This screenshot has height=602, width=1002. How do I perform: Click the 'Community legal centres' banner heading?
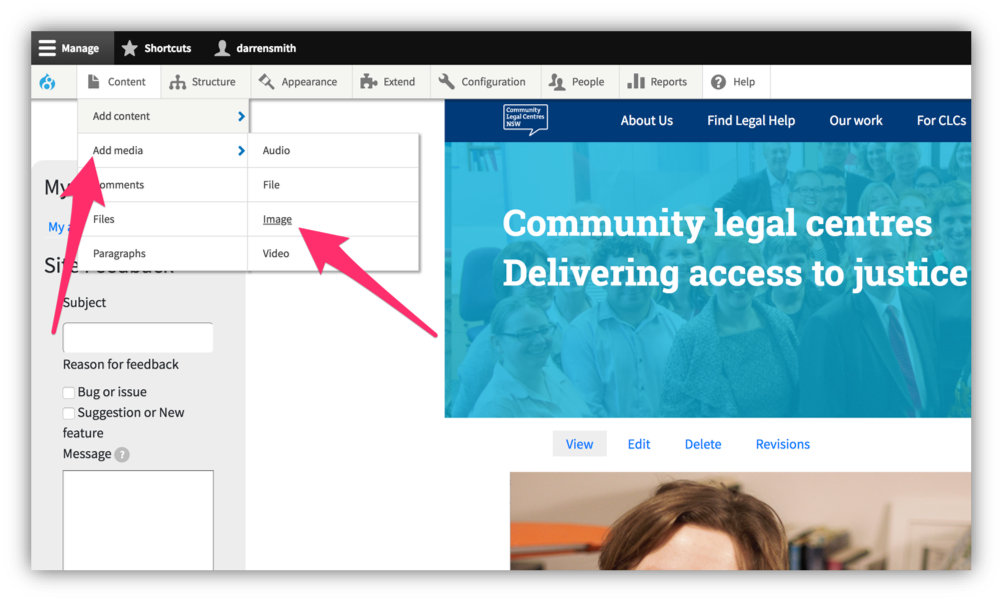click(717, 223)
